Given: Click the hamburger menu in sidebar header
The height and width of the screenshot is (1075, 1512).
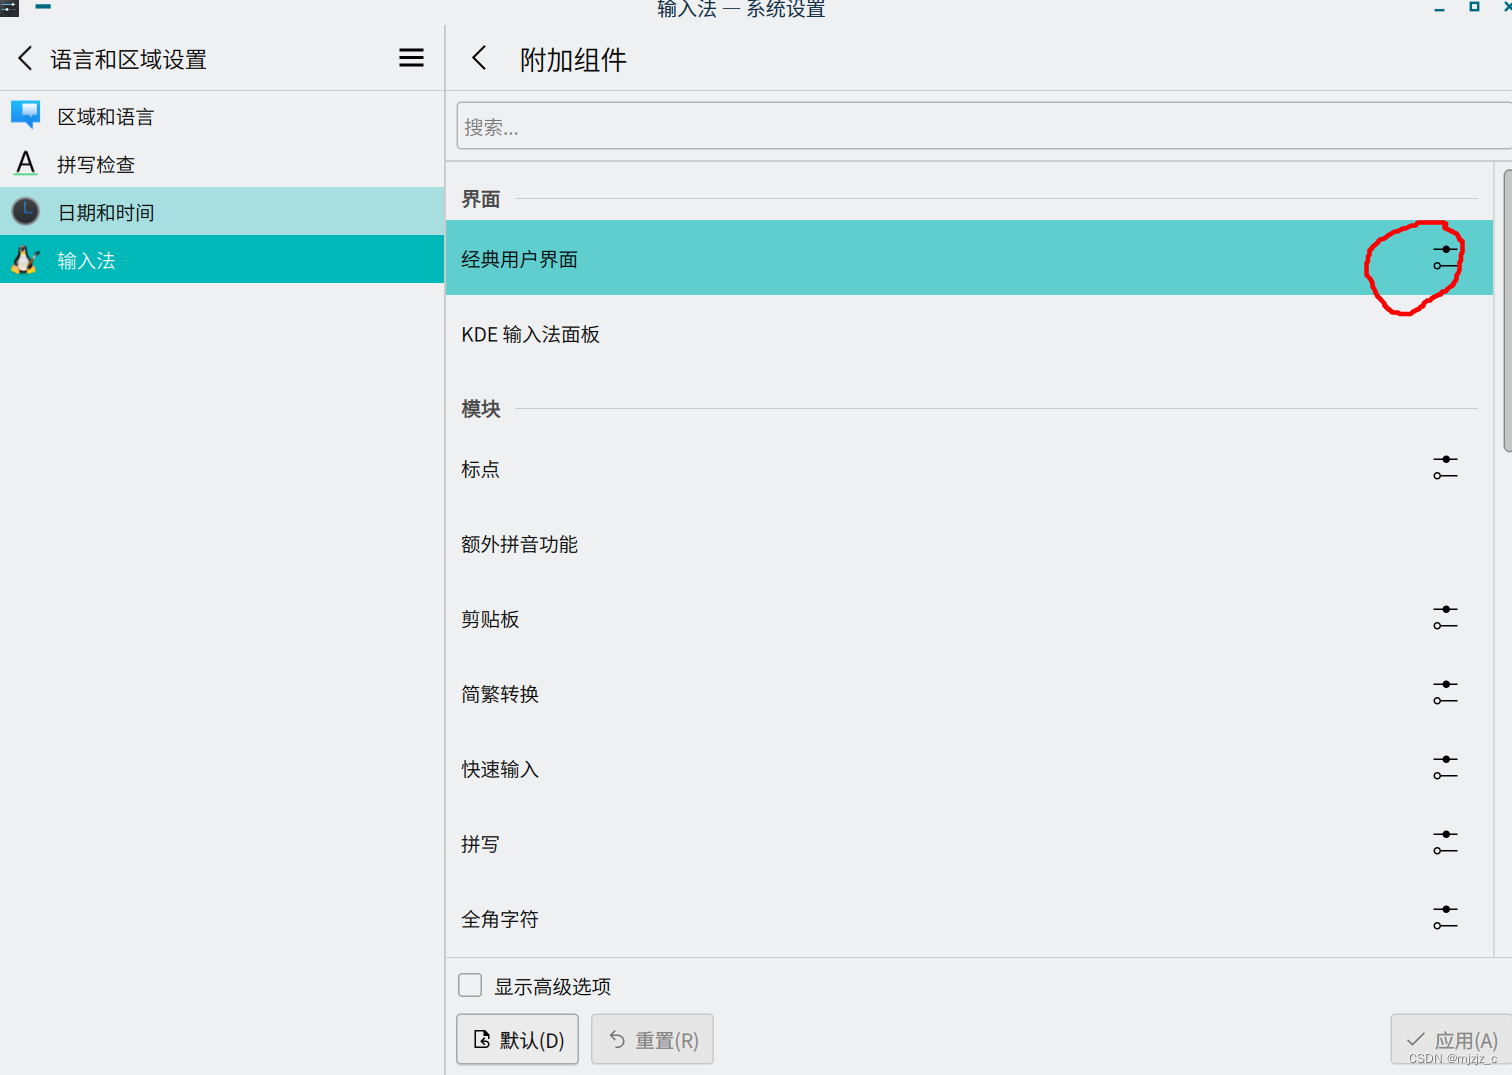Looking at the screenshot, I should [411, 58].
